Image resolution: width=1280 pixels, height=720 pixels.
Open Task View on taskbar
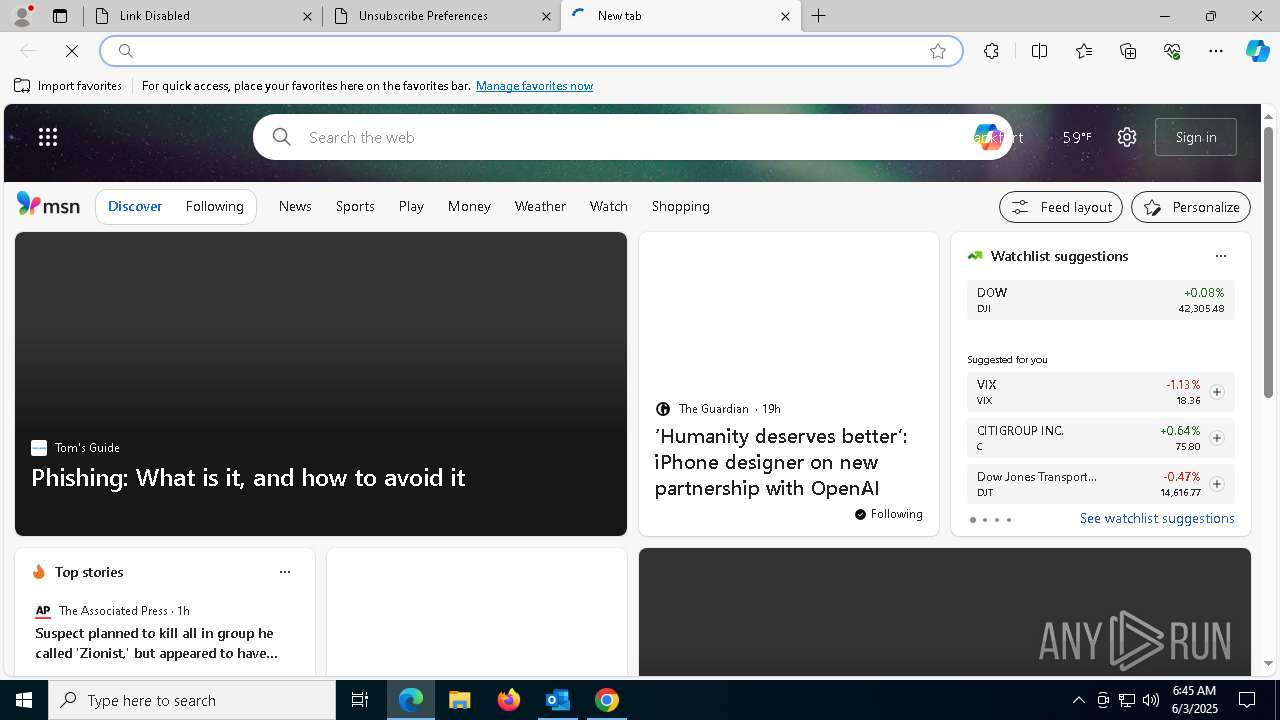click(360, 700)
